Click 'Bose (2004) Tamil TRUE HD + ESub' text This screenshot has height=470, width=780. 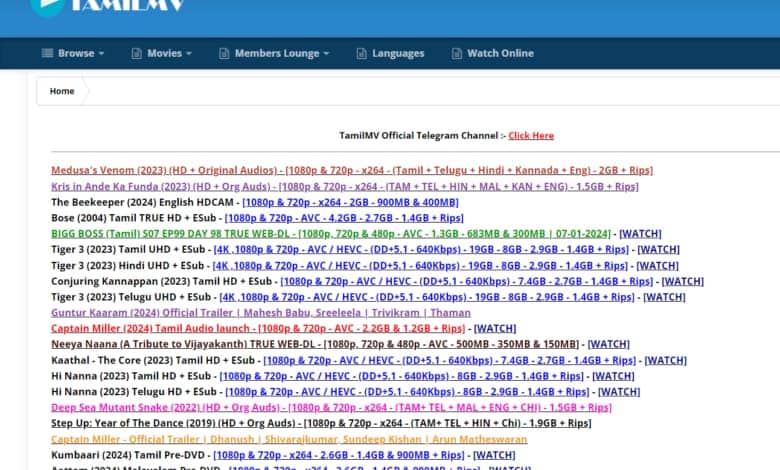pos(133,218)
